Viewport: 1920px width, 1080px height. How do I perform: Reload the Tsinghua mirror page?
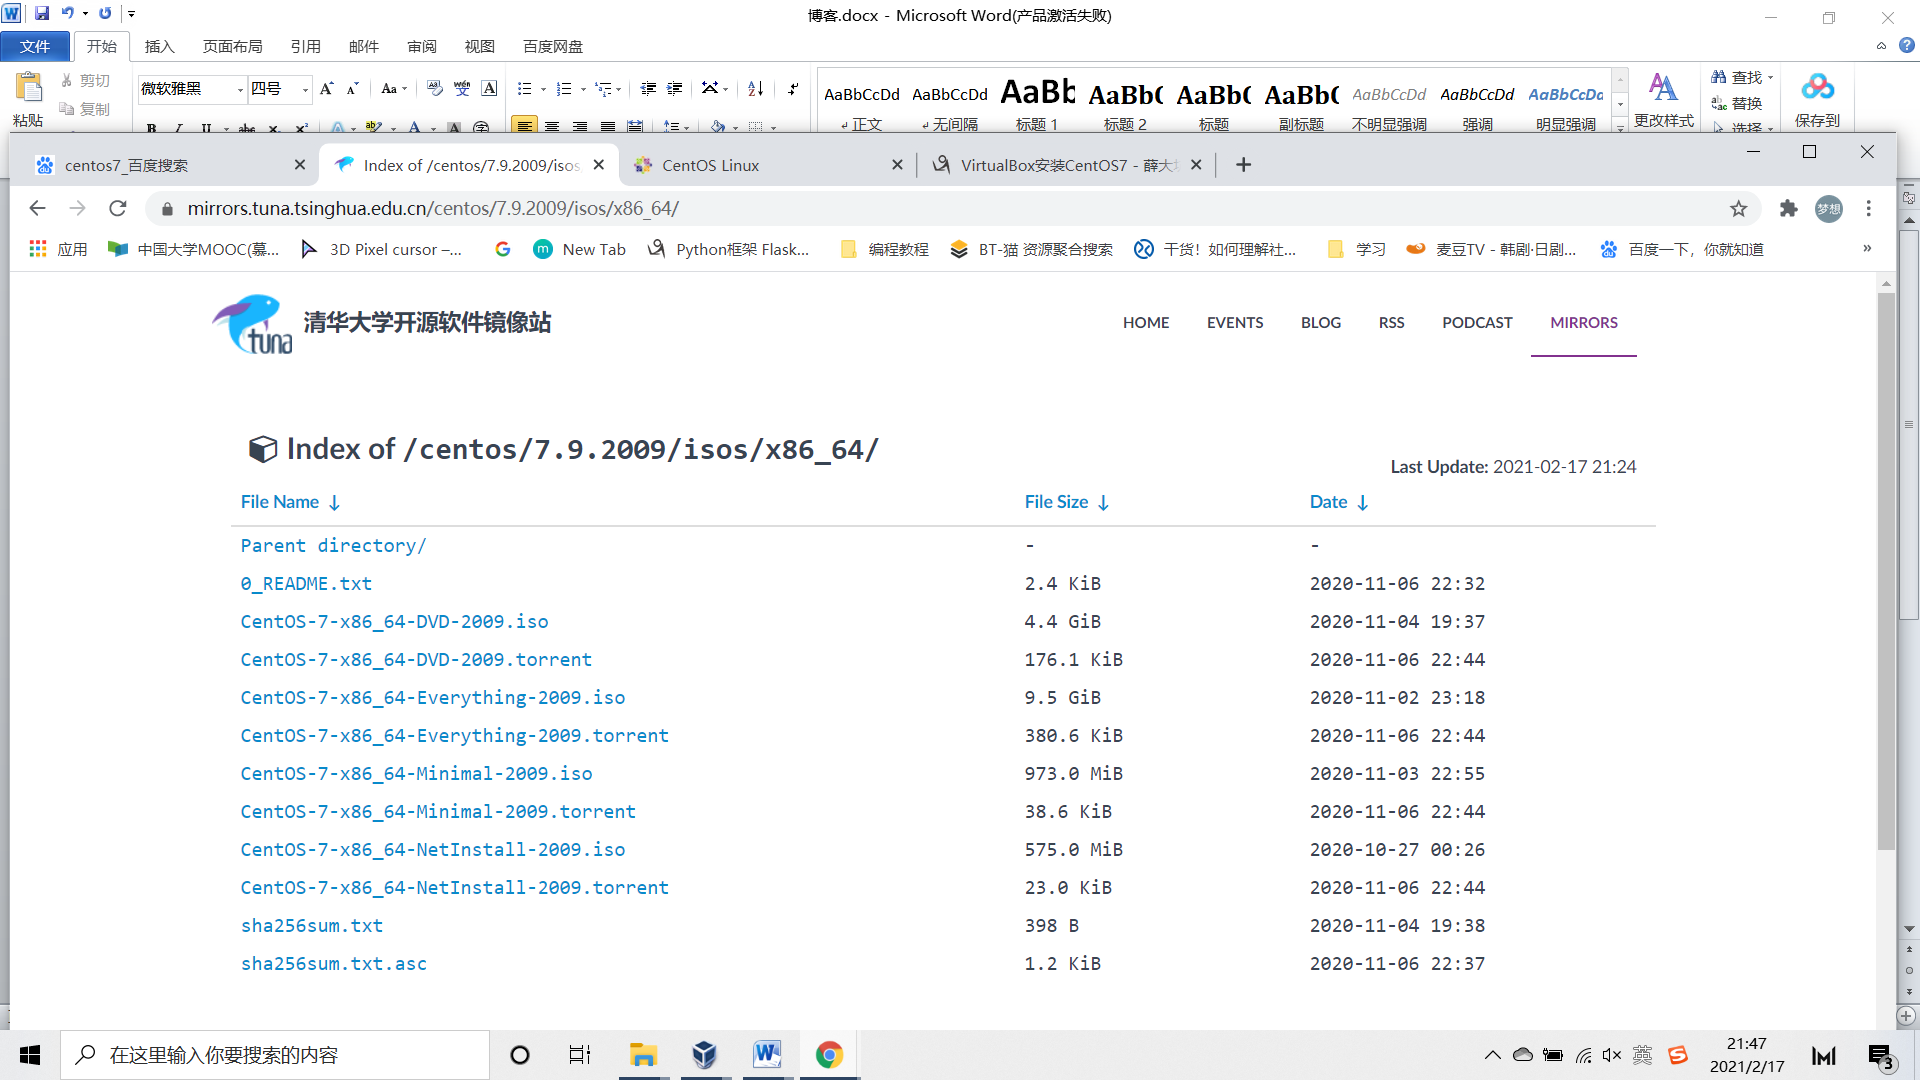[x=118, y=208]
